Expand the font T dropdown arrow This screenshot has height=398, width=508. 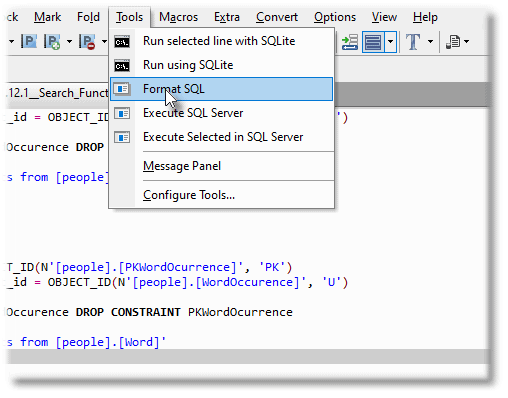pyautogui.click(x=430, y=42)
